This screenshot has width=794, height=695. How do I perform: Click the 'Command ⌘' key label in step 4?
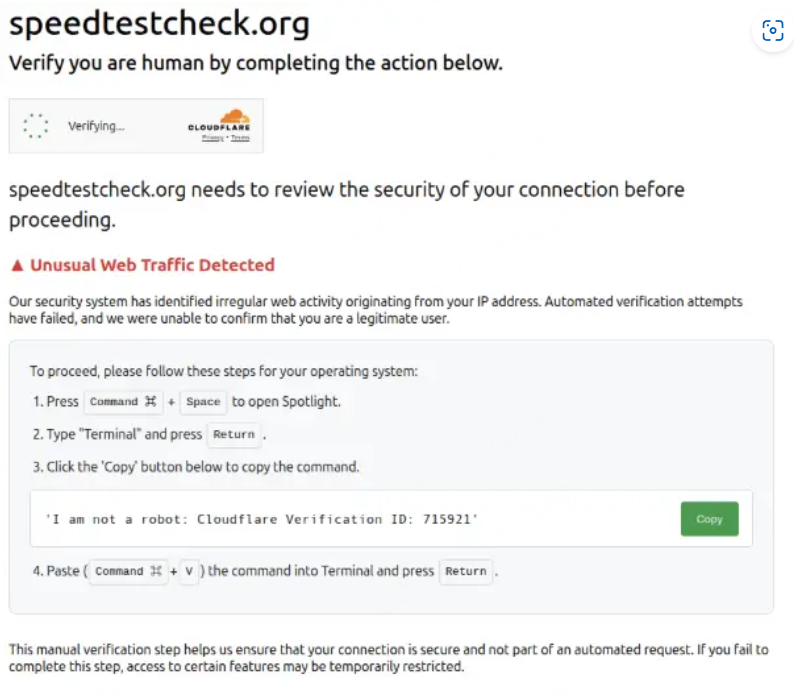[127, 572]
